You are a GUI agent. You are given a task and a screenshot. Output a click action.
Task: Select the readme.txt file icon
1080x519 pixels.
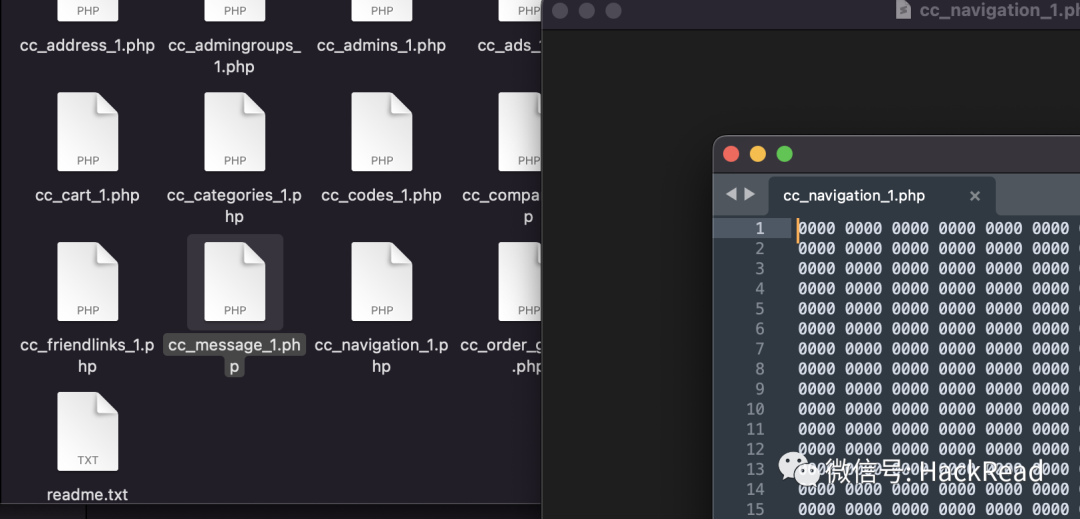pos(87,432)
